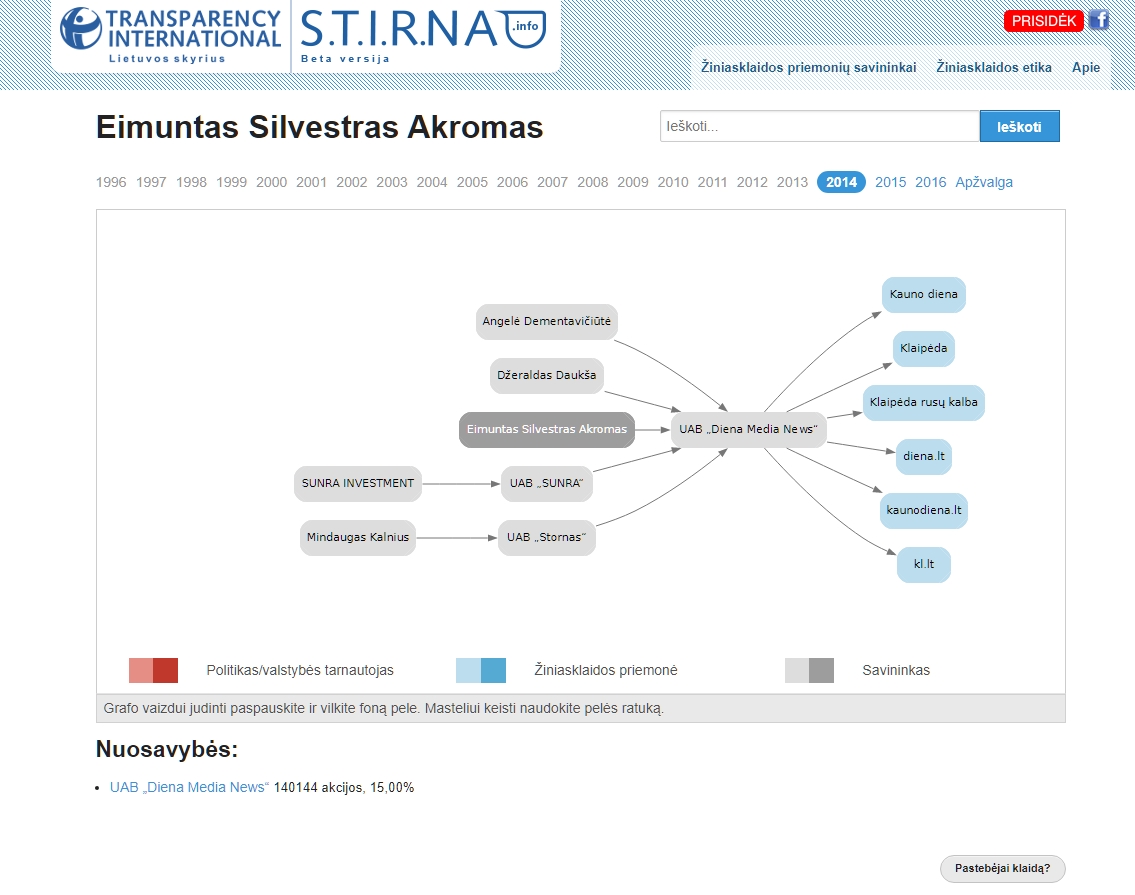Click the kl.lt media node
The image size is (1135, 895).
point(924,564)
